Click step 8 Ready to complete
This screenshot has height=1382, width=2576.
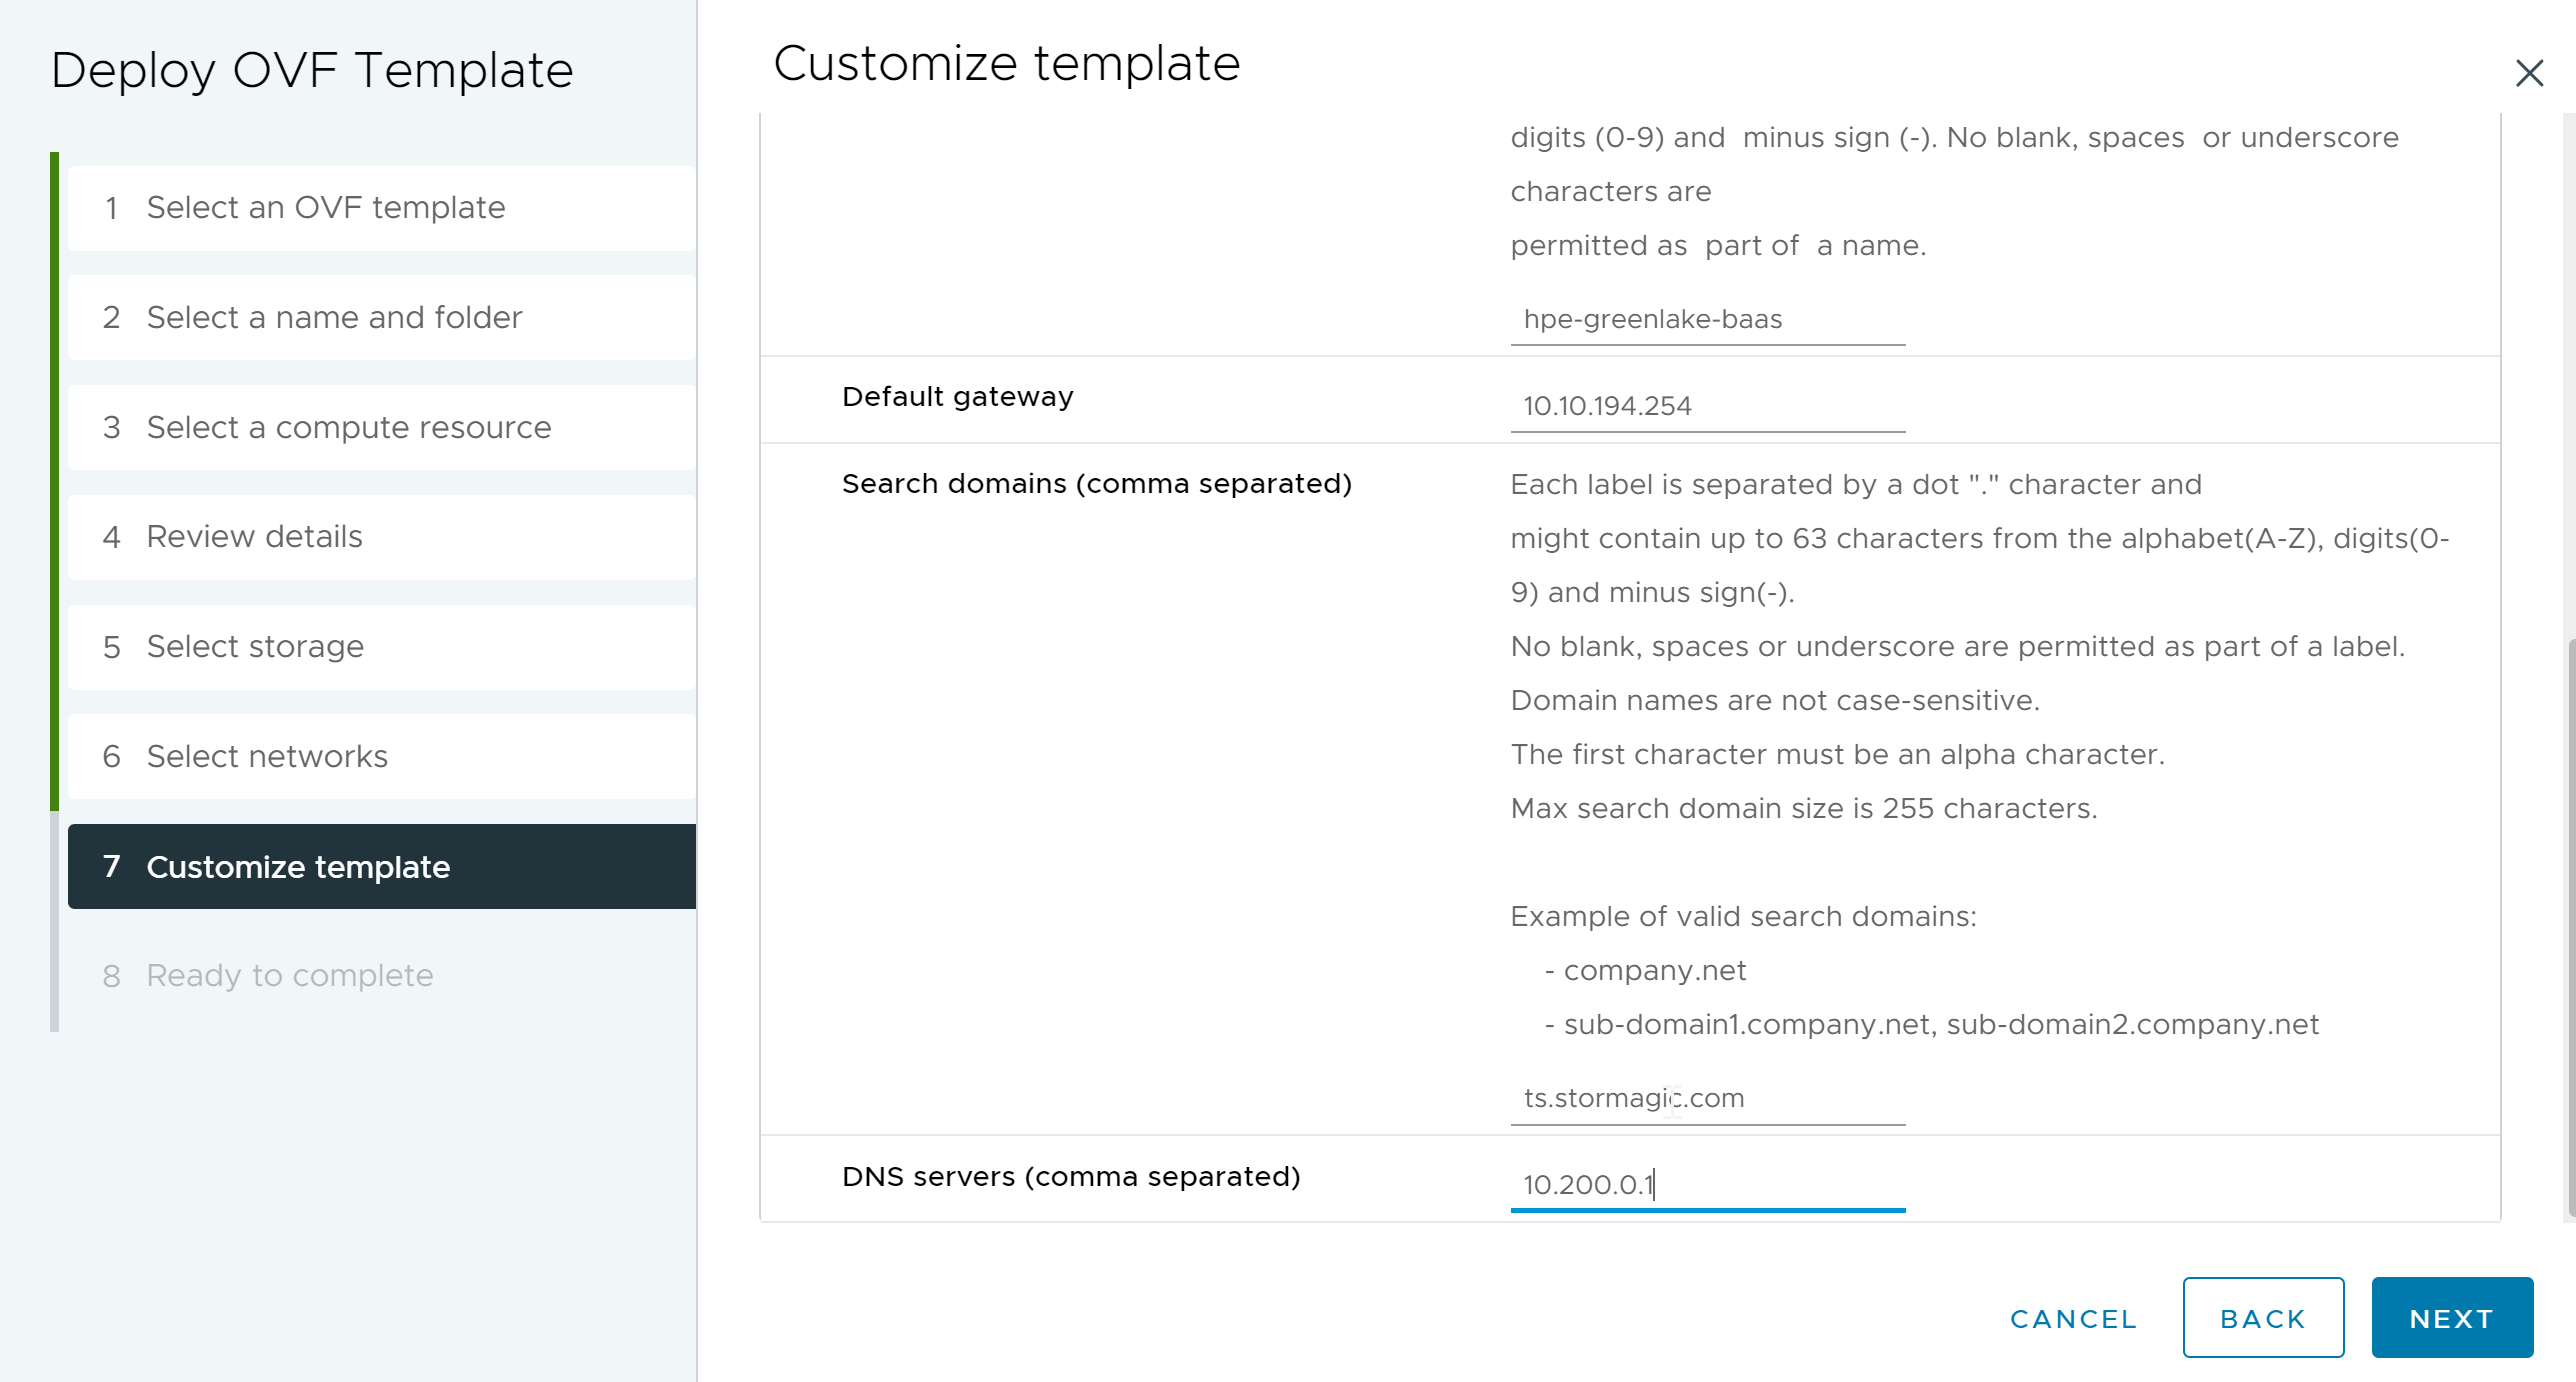click(382, 976)
